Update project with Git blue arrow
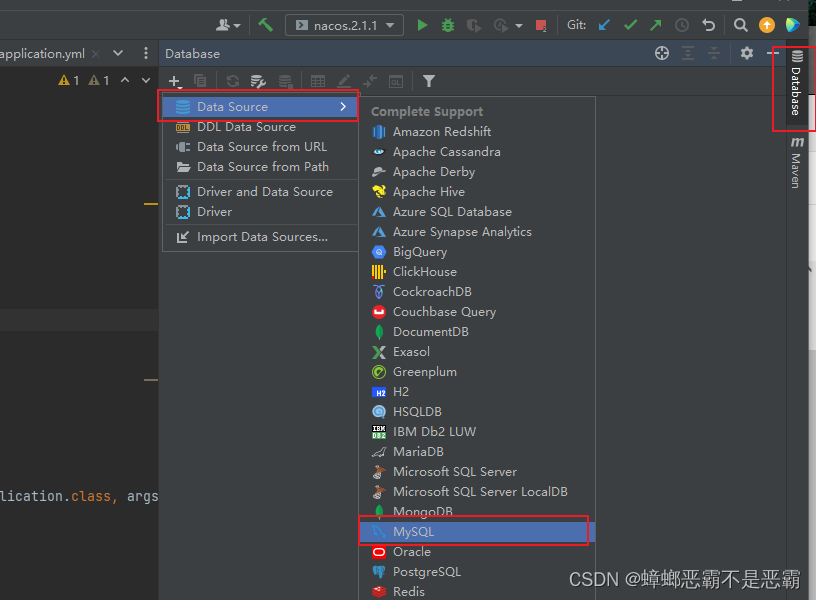Viewport: 816px width, 600px height. (604, 25)
